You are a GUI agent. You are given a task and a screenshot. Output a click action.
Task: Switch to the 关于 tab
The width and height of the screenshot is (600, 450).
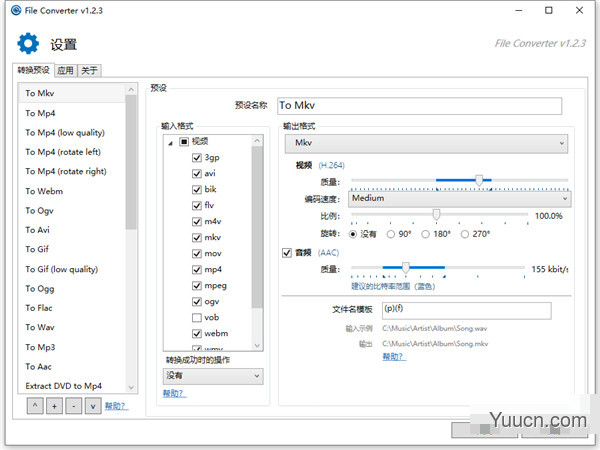tap(89, 71)
